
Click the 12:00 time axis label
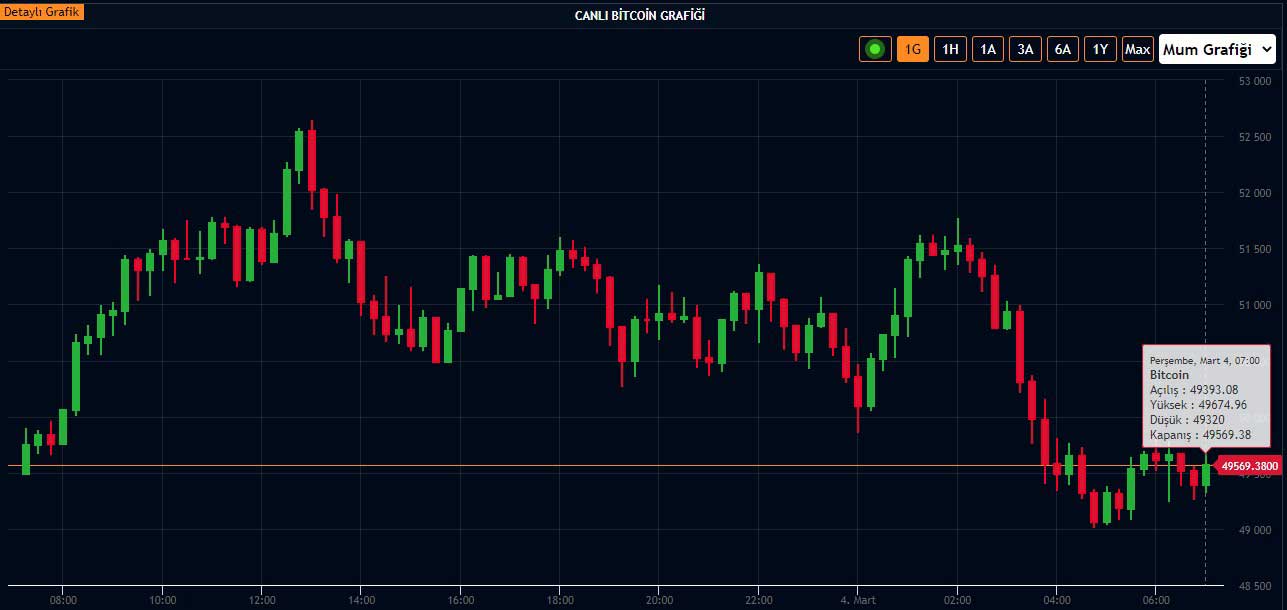coord(261,600)
